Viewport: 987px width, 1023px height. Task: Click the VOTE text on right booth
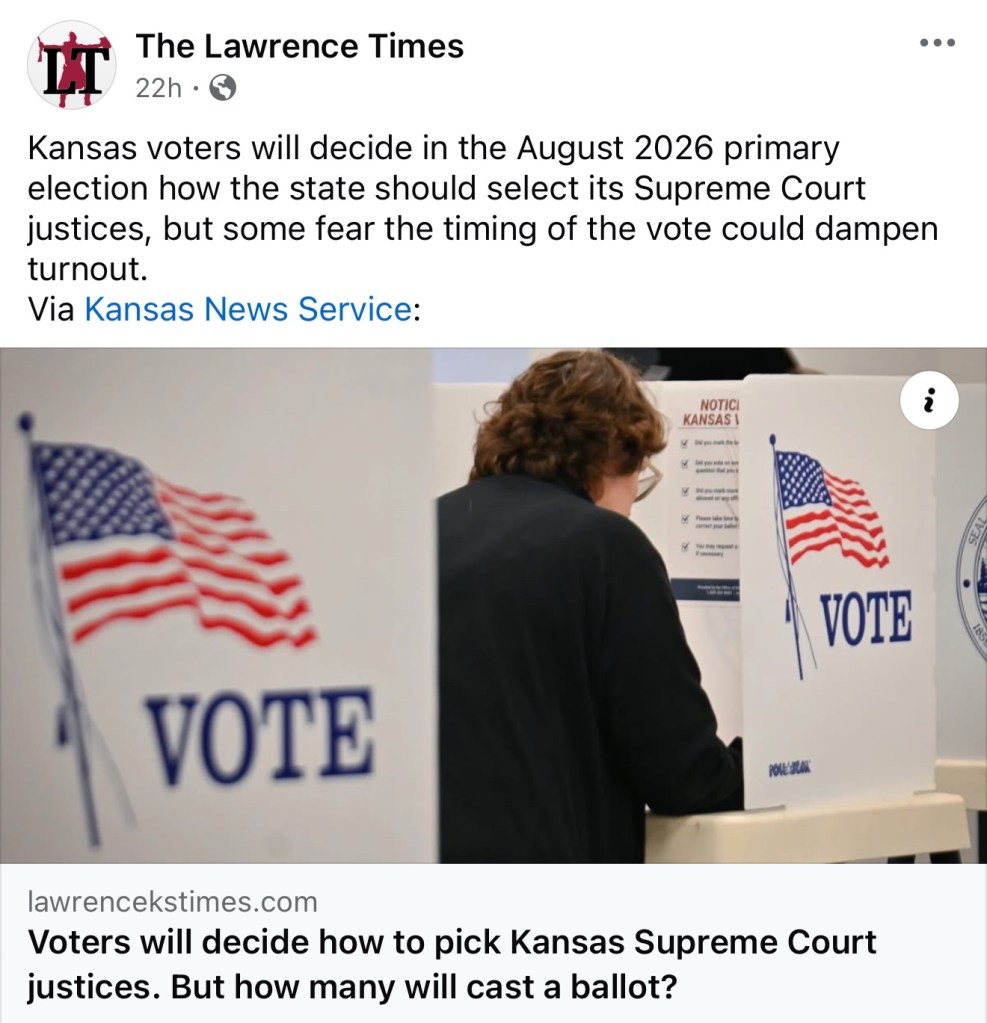click(x=865, y=618)
